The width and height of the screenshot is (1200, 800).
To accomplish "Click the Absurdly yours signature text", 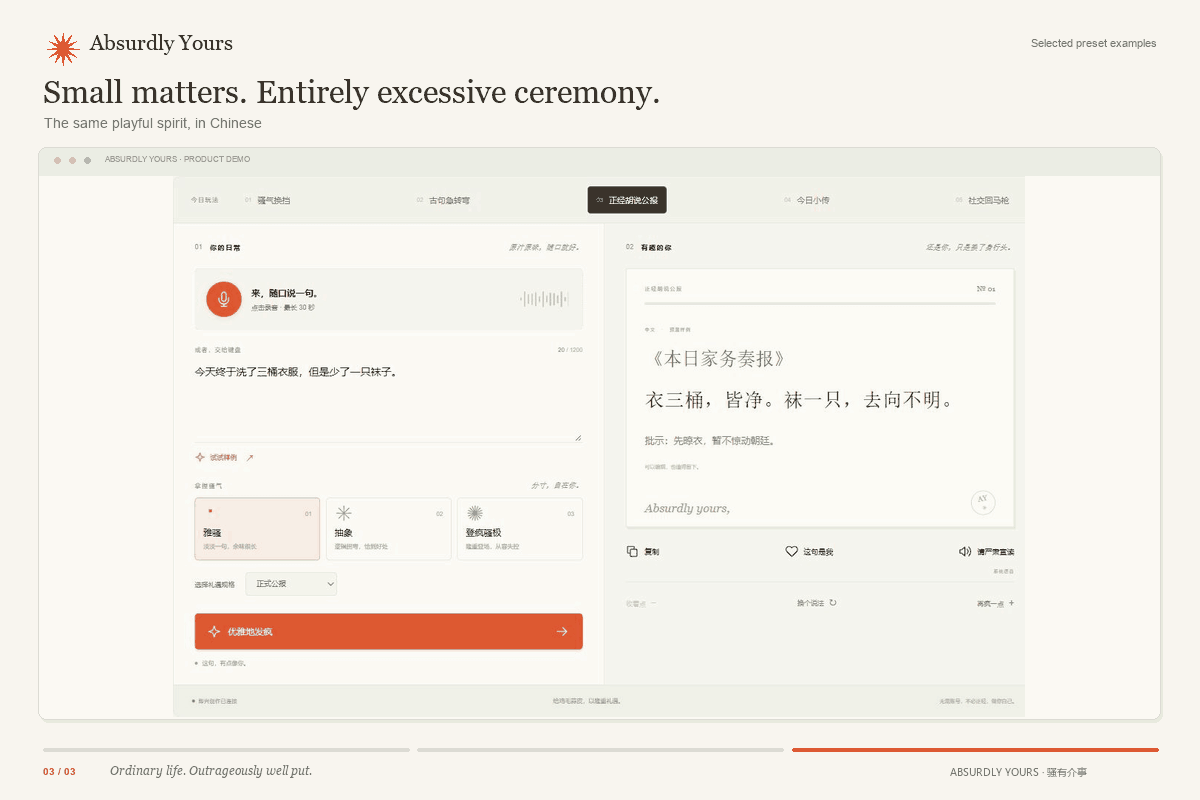I will [687, 508].
